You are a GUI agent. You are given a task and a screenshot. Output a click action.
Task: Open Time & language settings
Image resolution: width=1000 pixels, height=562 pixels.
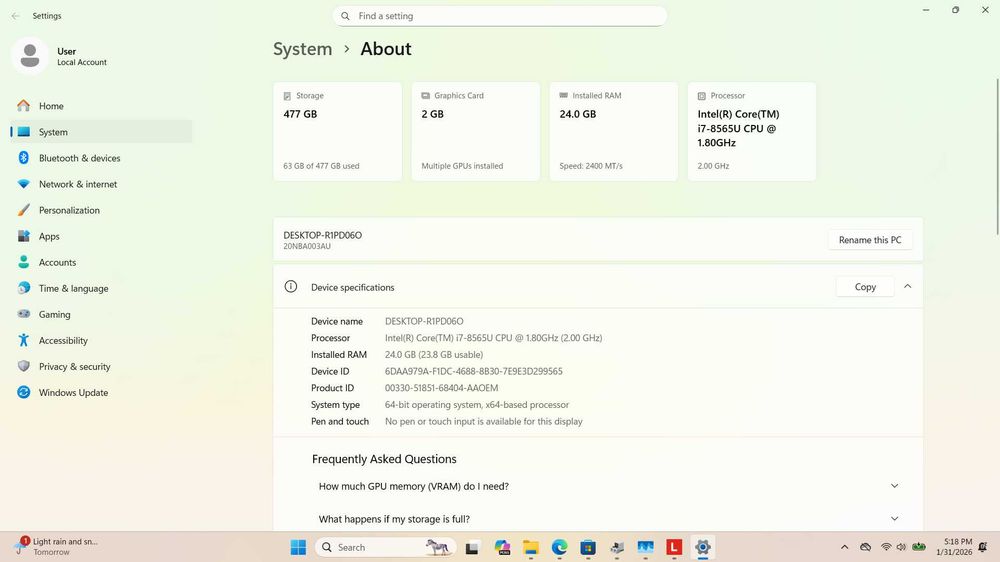pyautogui.click(x=101, y=288)
